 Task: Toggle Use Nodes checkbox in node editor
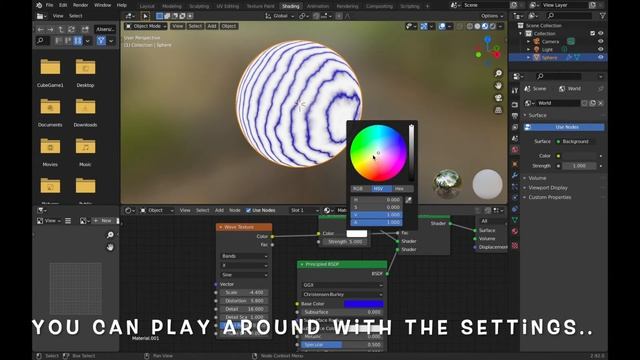(x=248, y=210)
